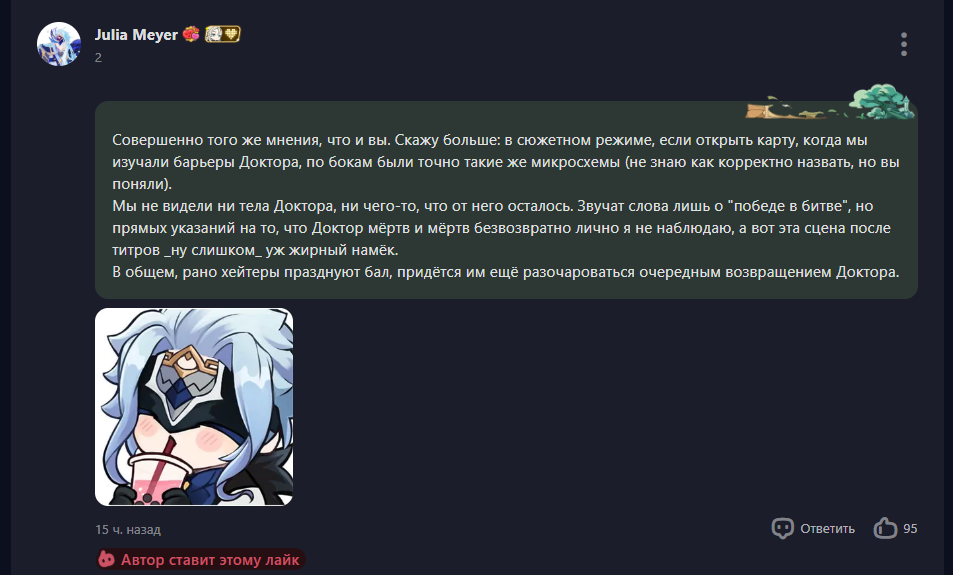Click the 'Ответить' reply text

827,529
